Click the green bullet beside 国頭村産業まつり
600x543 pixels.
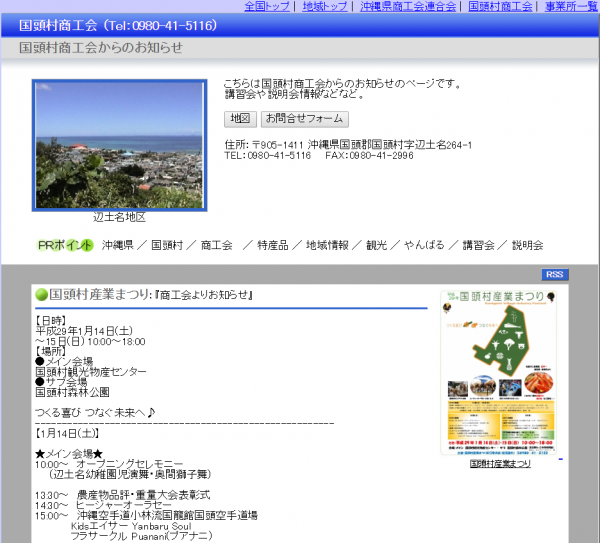click(41, 295)
